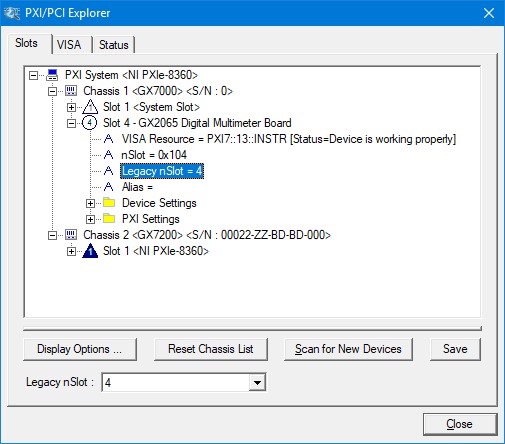This screenshot has height=444, width=505.
Task: Collapse the PXI System root node
Action: click(33, 75)
